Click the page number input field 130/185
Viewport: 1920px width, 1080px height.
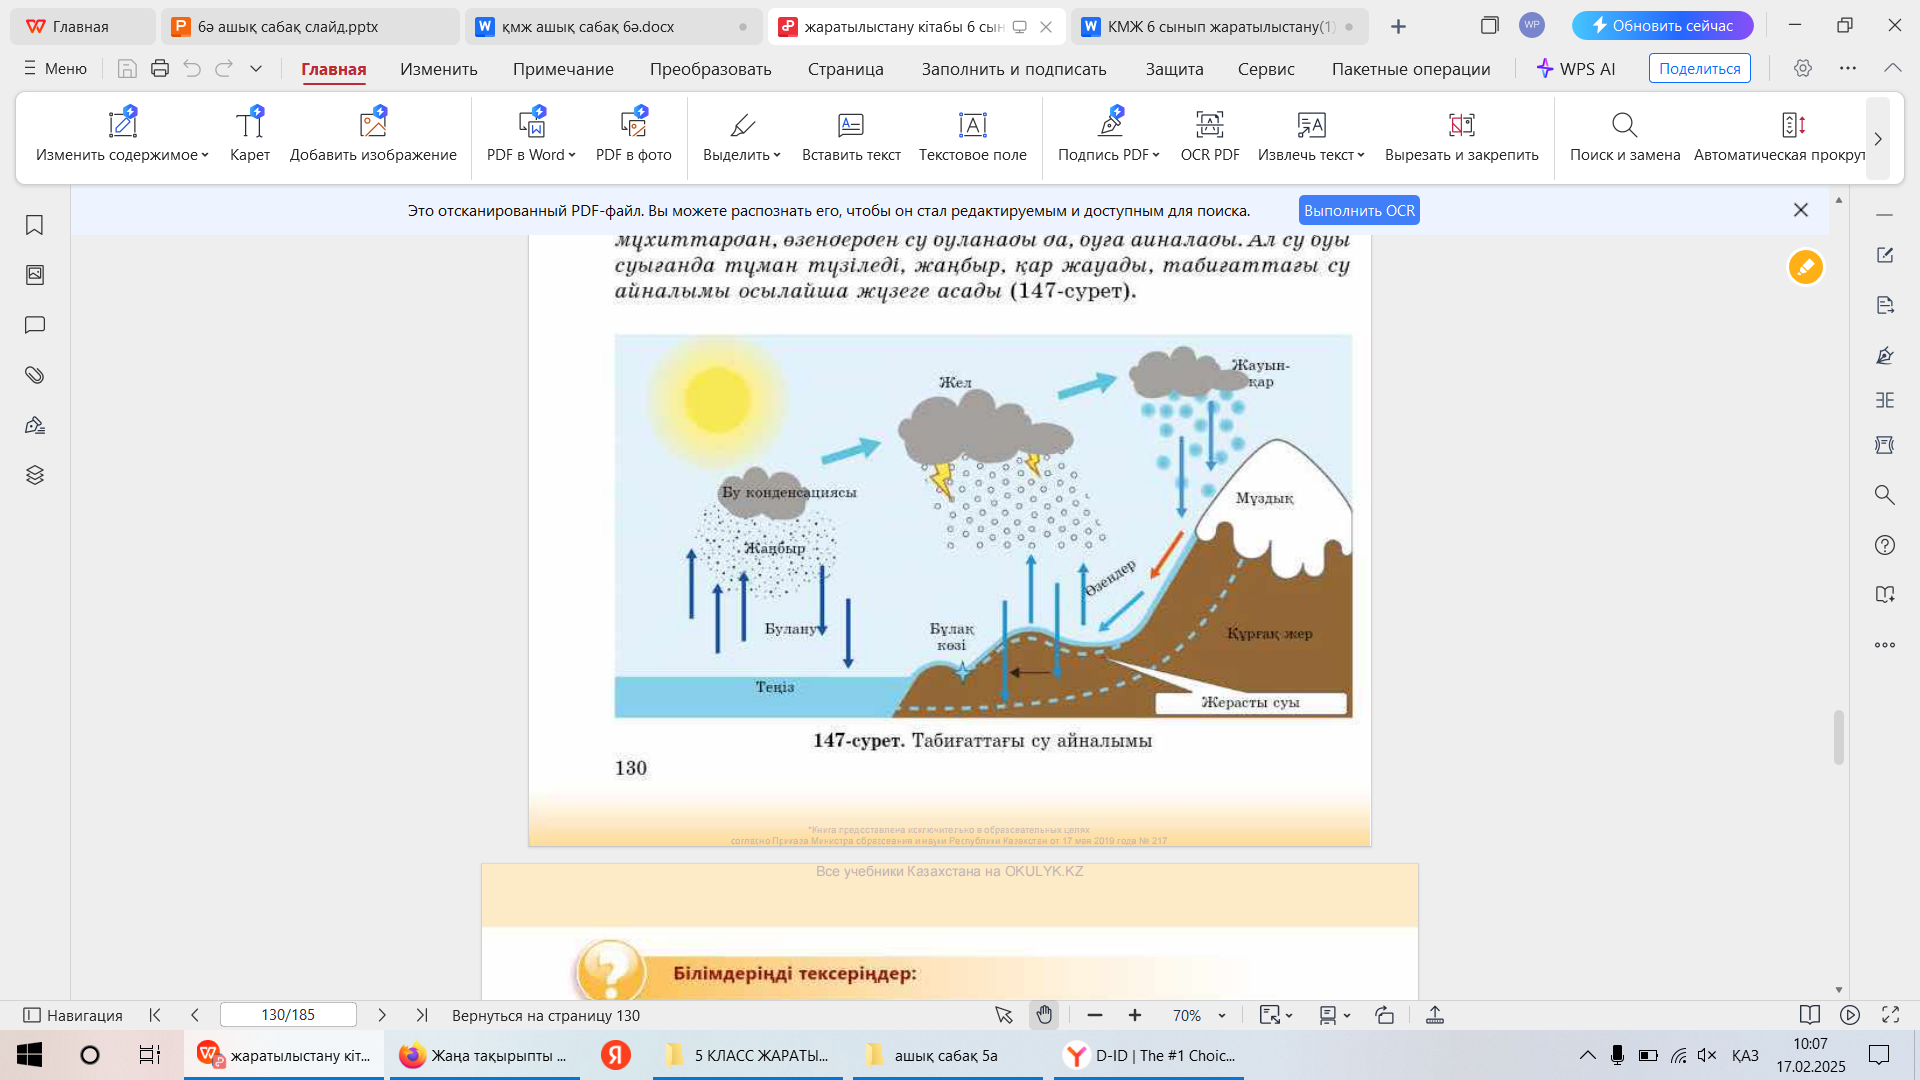(288, 1015)
